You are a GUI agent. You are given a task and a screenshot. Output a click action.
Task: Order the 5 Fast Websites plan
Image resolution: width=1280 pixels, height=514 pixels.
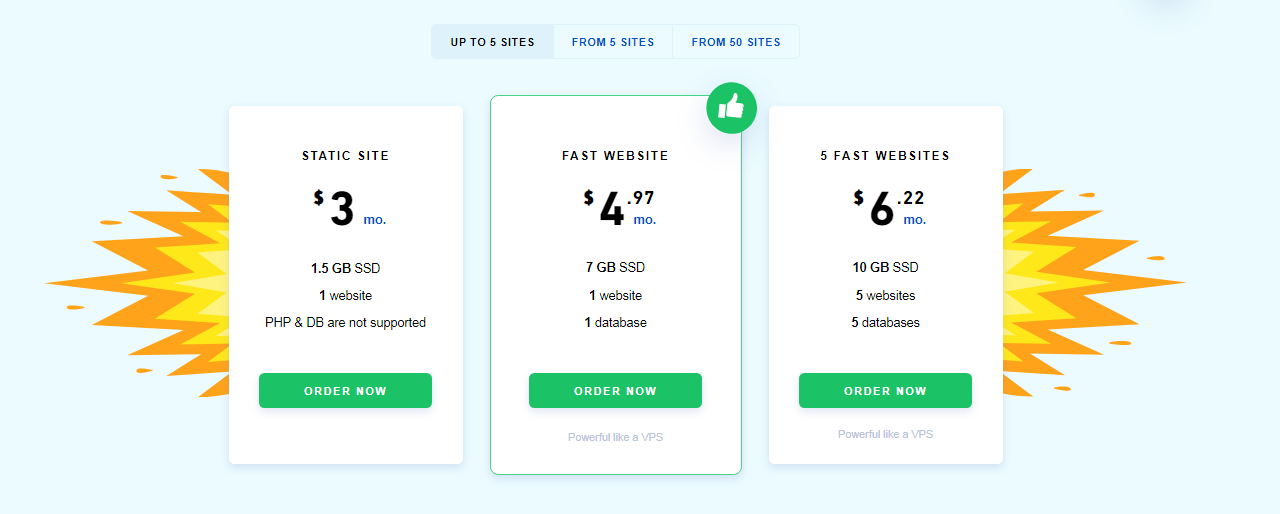(885, 391)
